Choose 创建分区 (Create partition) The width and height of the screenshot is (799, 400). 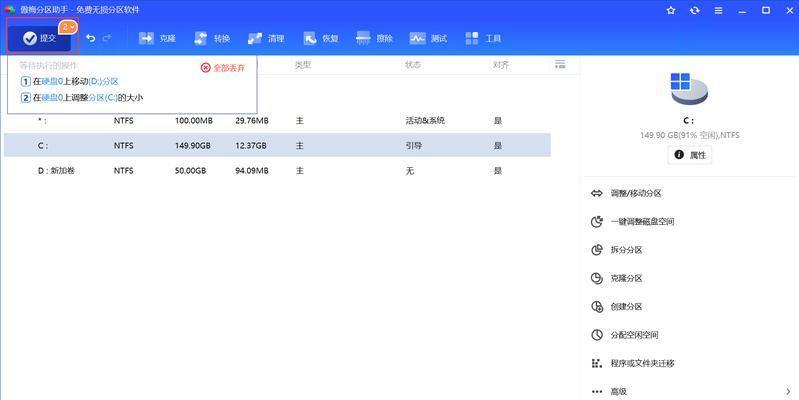tap(617, 307)
